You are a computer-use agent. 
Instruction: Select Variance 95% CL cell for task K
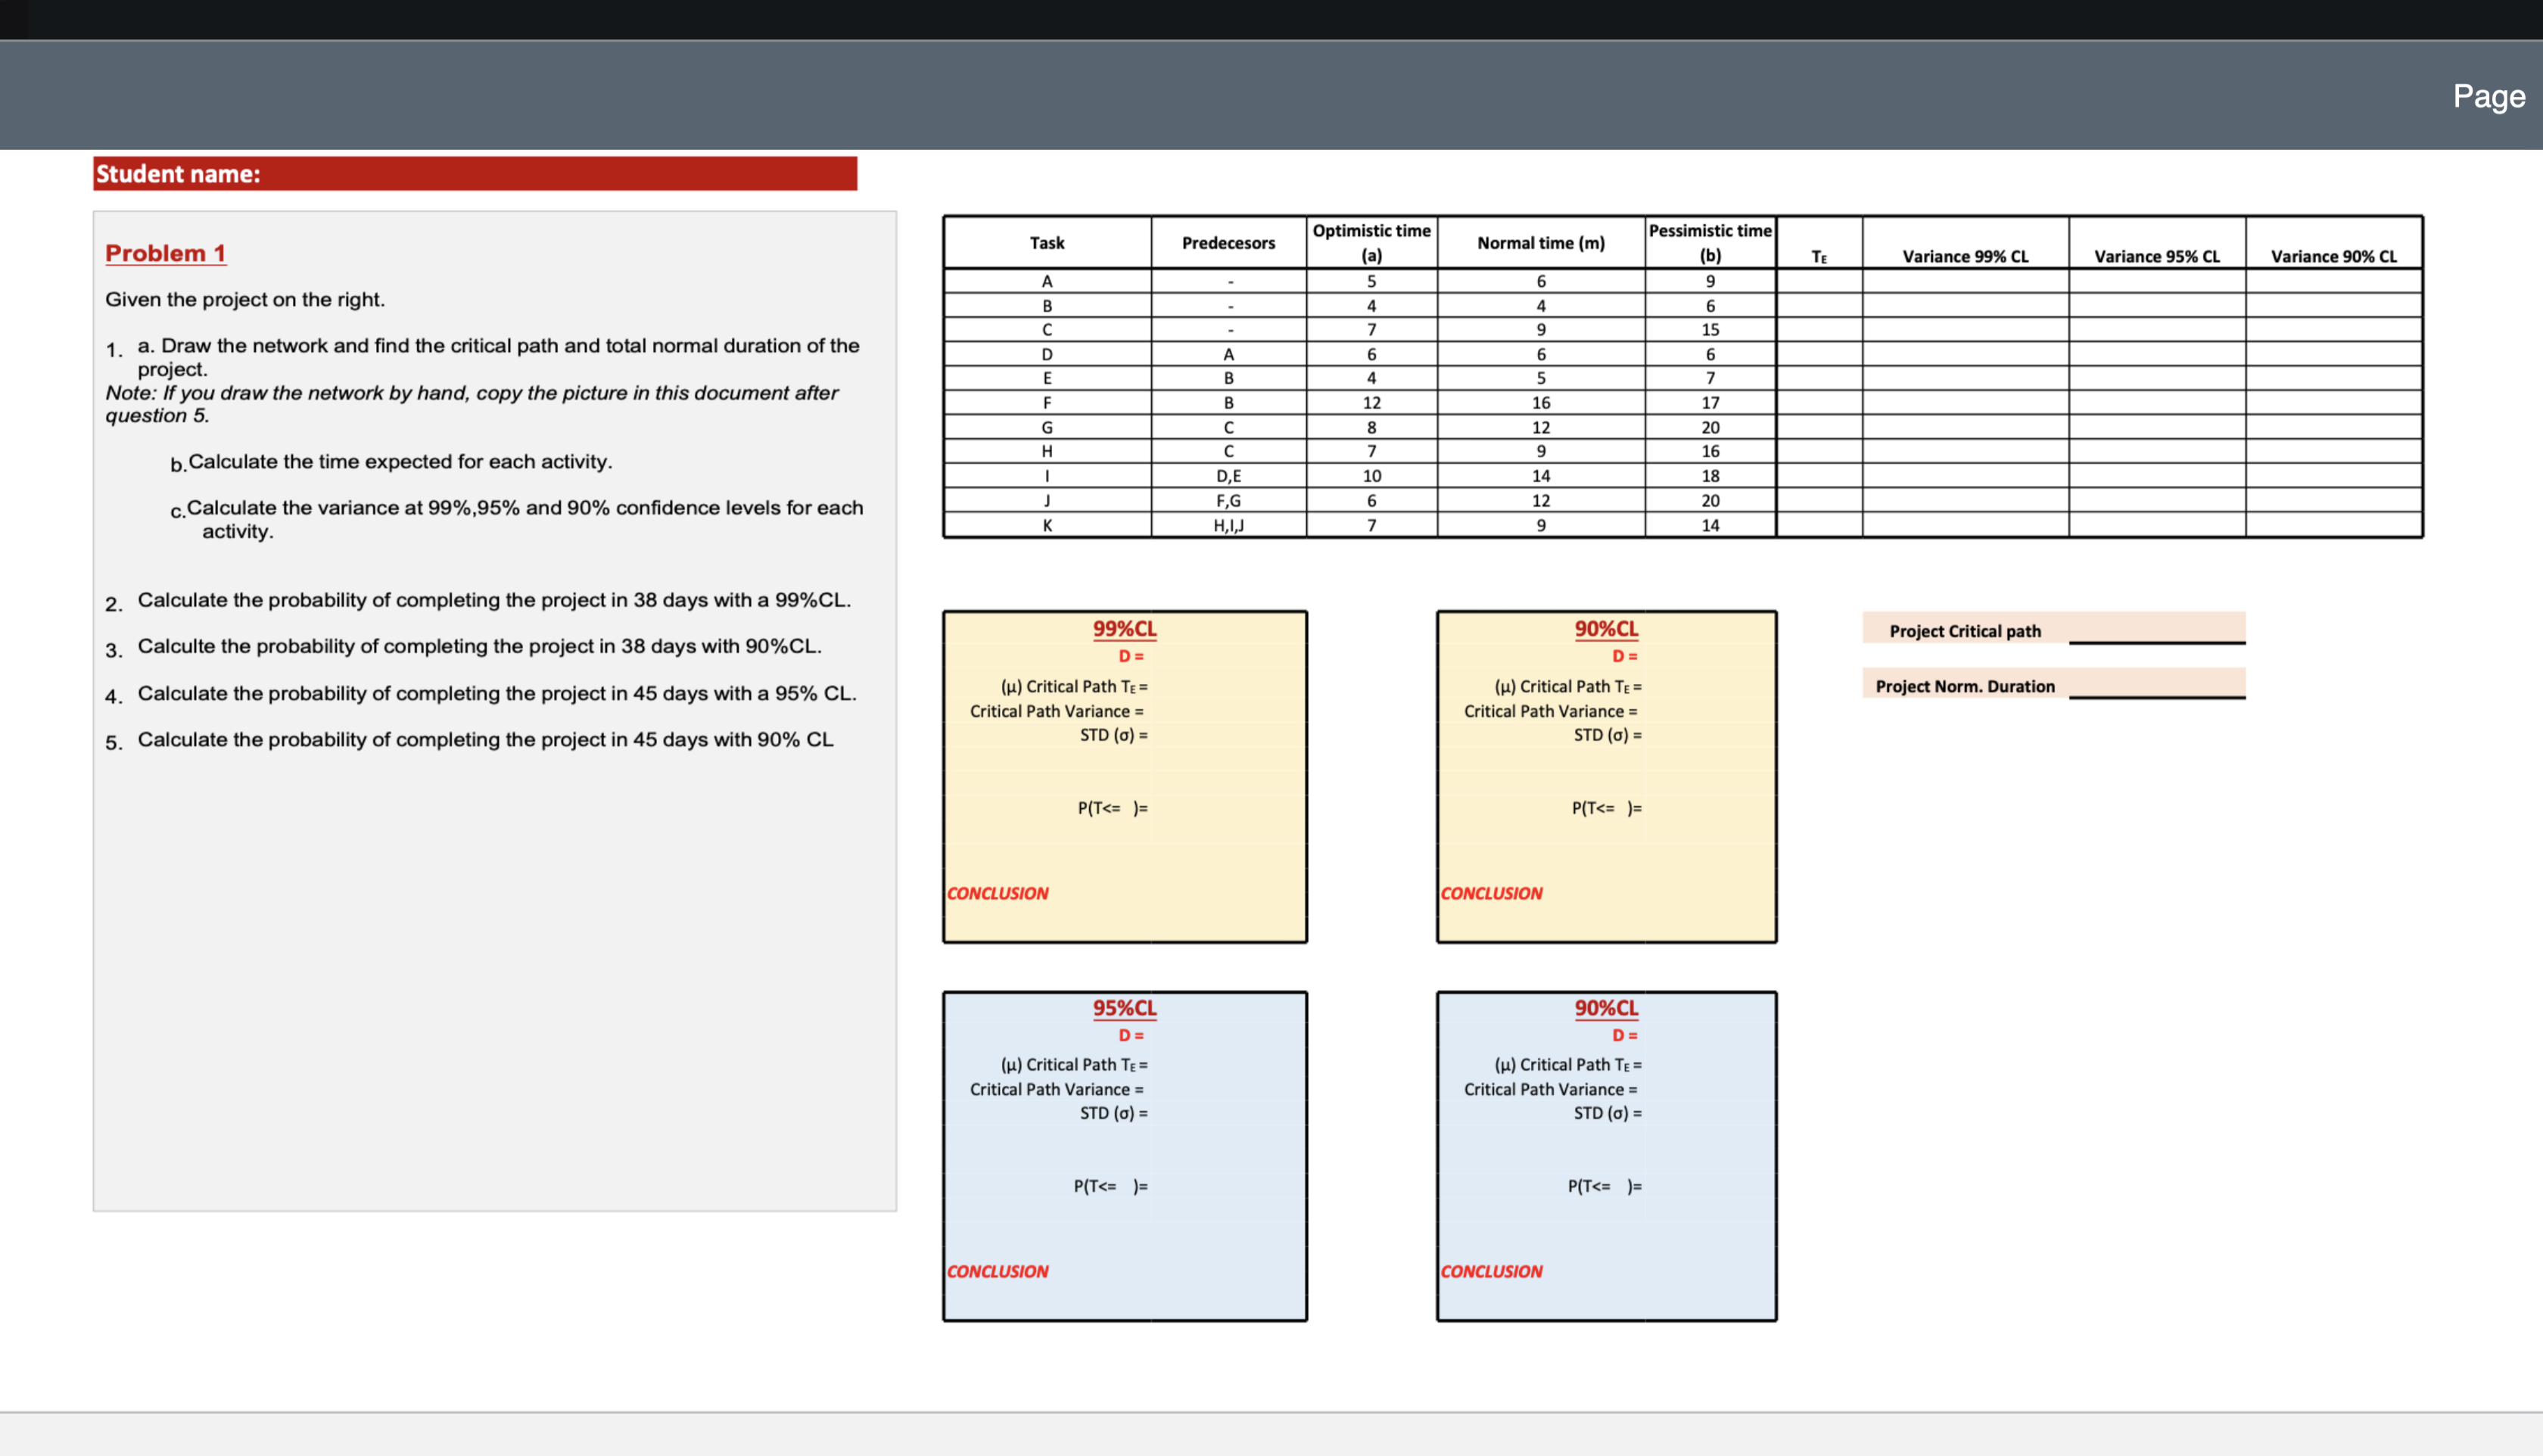click(x=2156, y=525)
